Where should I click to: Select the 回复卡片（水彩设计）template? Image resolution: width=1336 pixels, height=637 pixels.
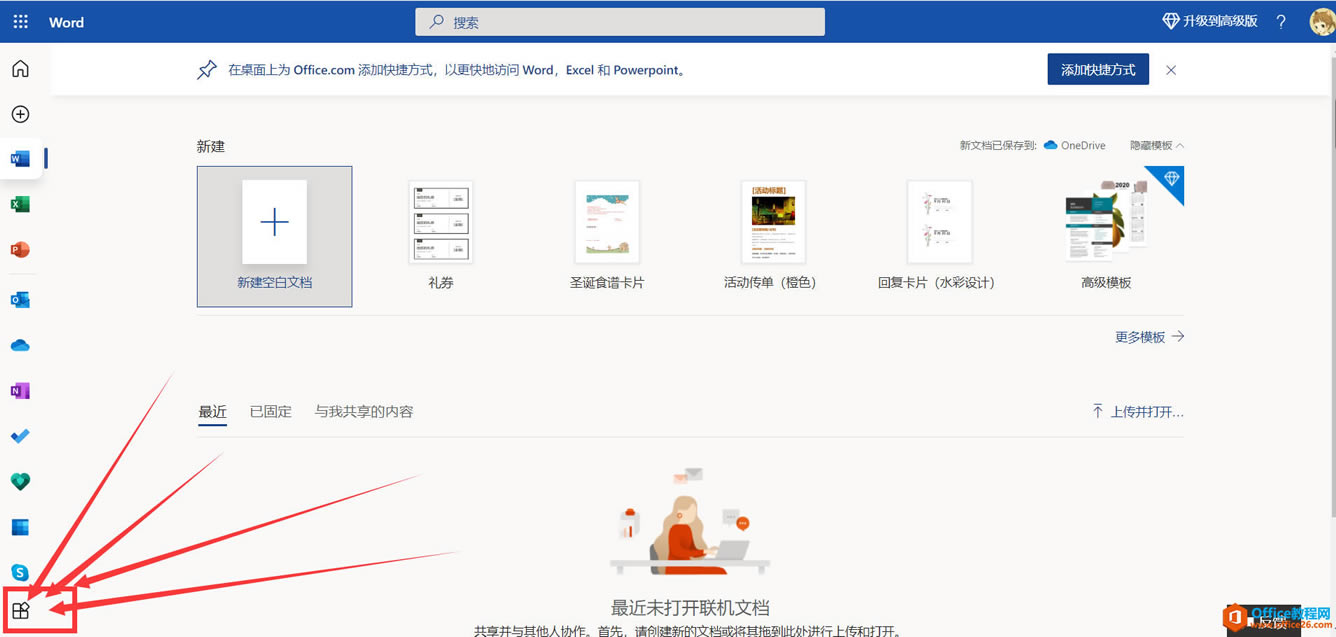coord(938,236)
